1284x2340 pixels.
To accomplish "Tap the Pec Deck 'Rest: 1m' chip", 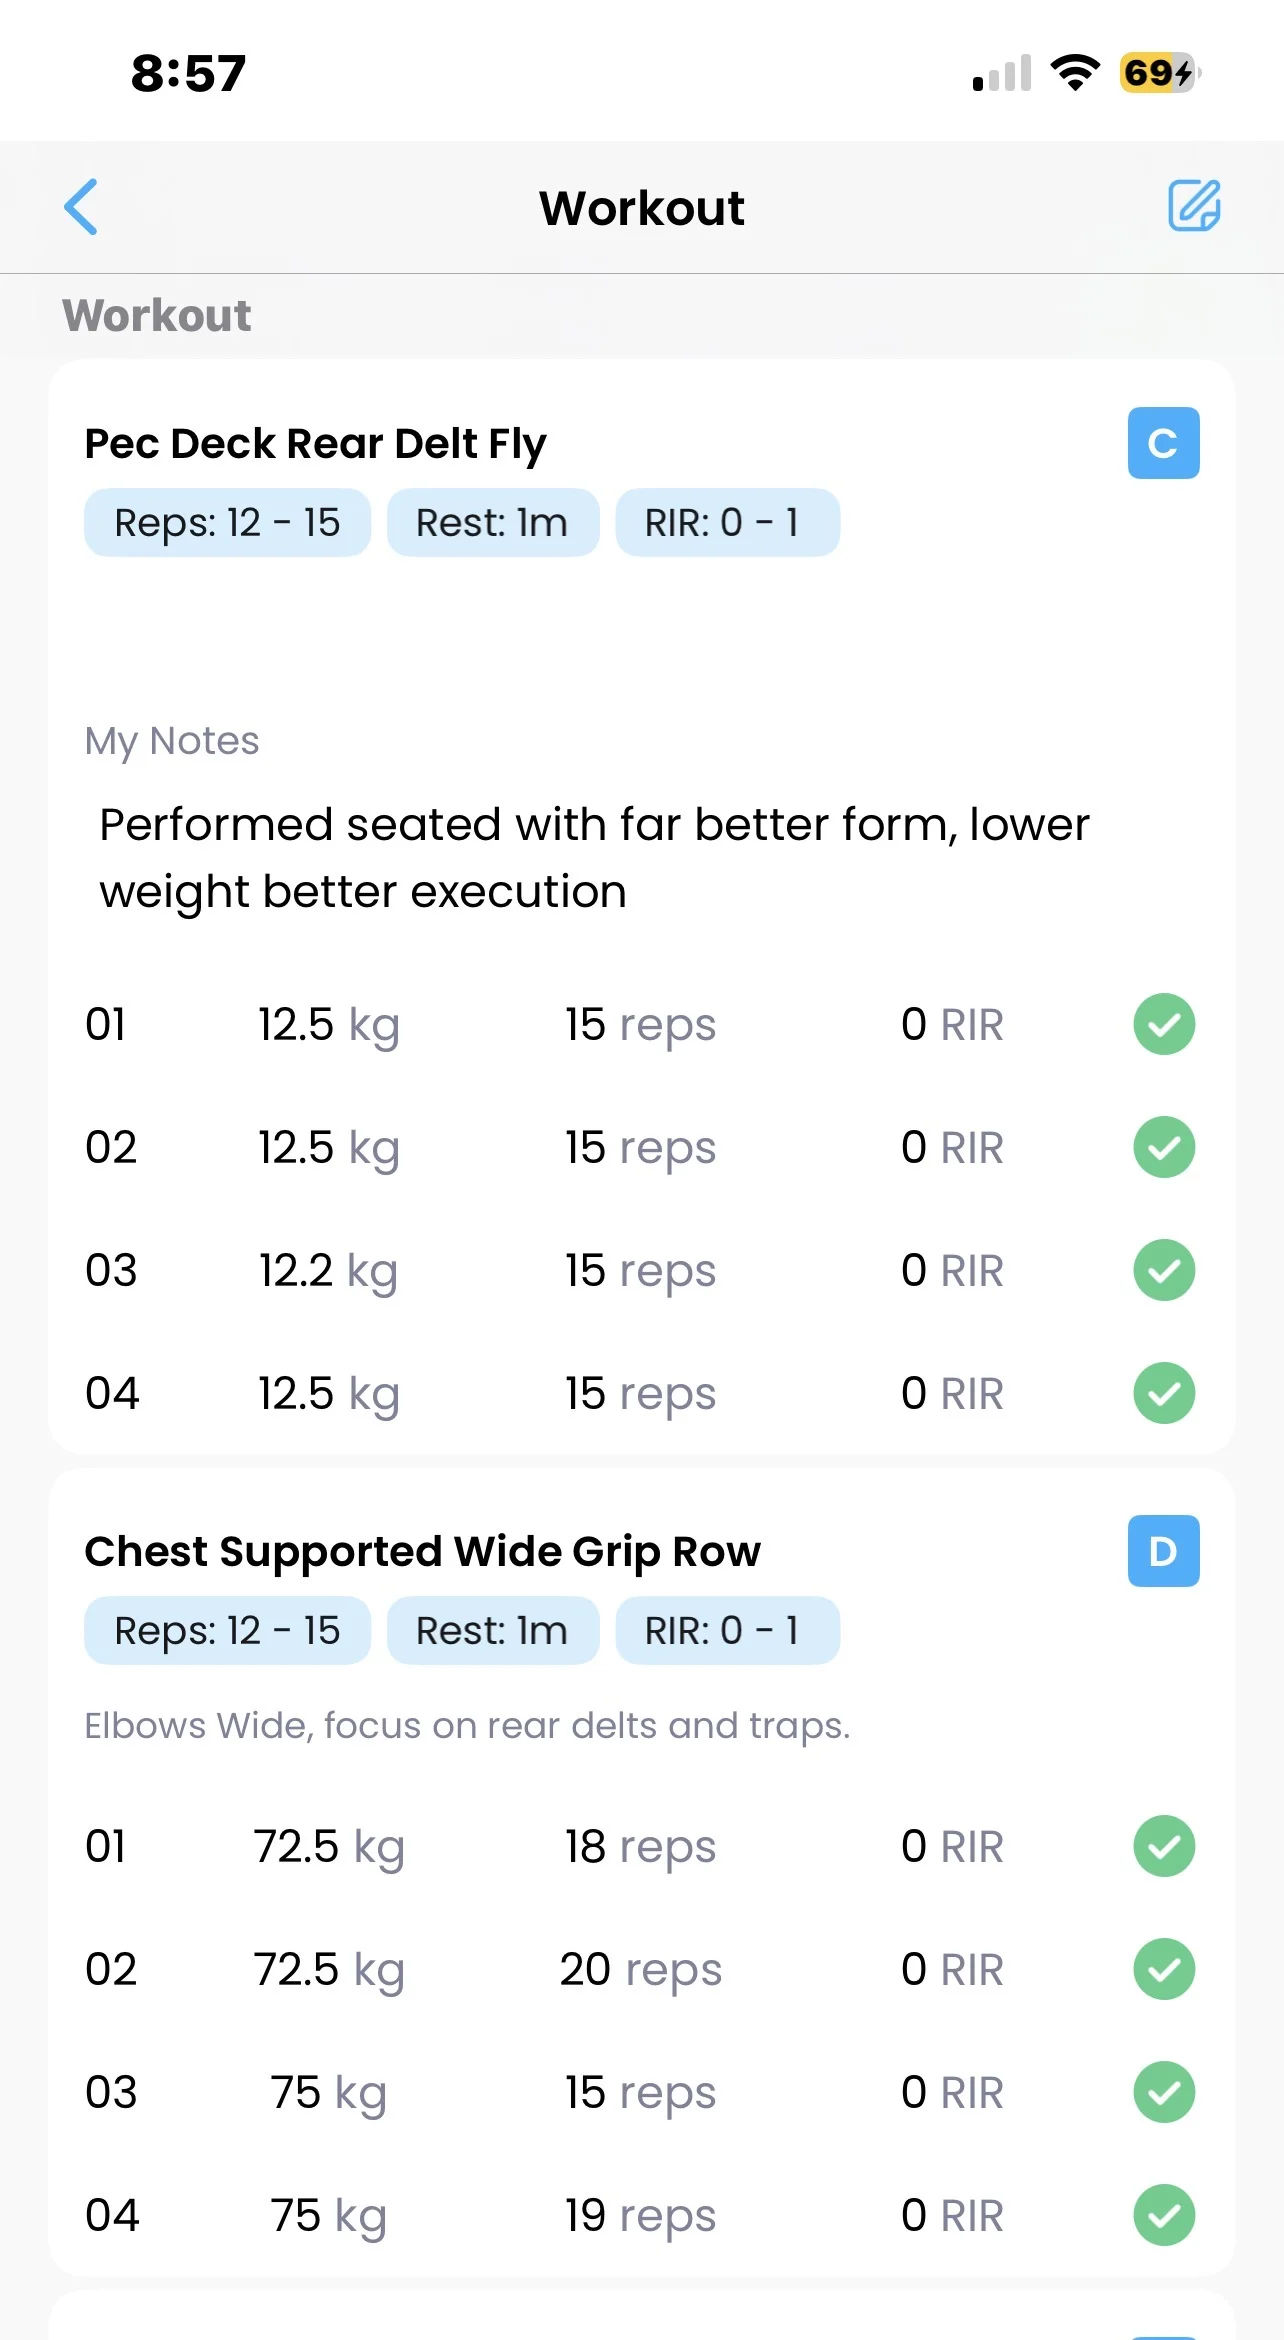I will (492, 522).
